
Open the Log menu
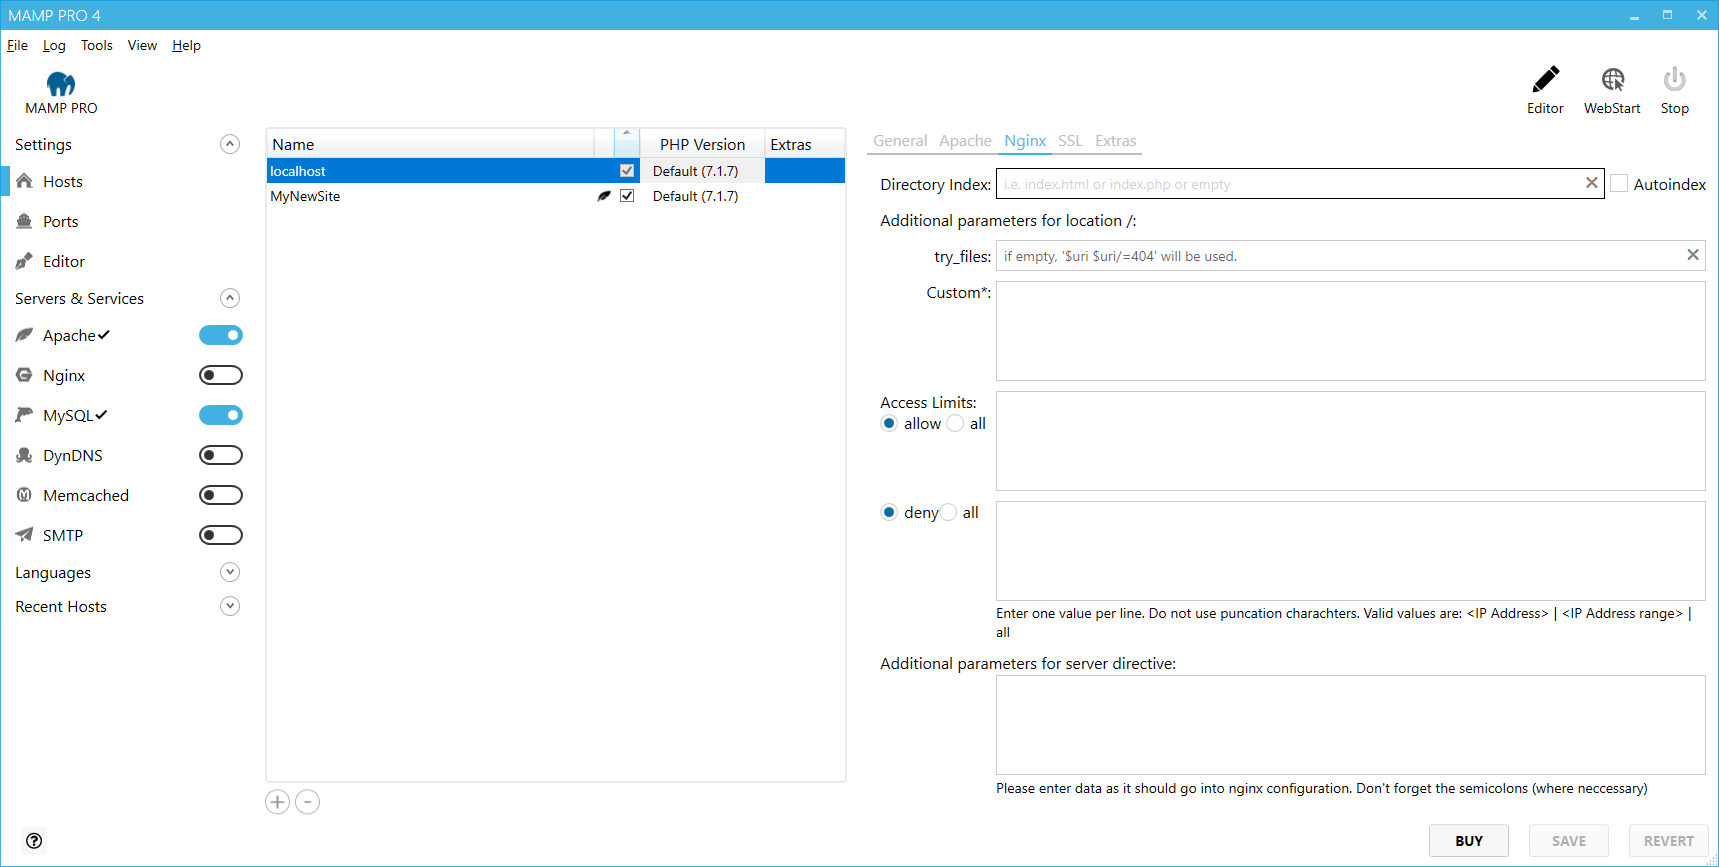coord(54,45)
